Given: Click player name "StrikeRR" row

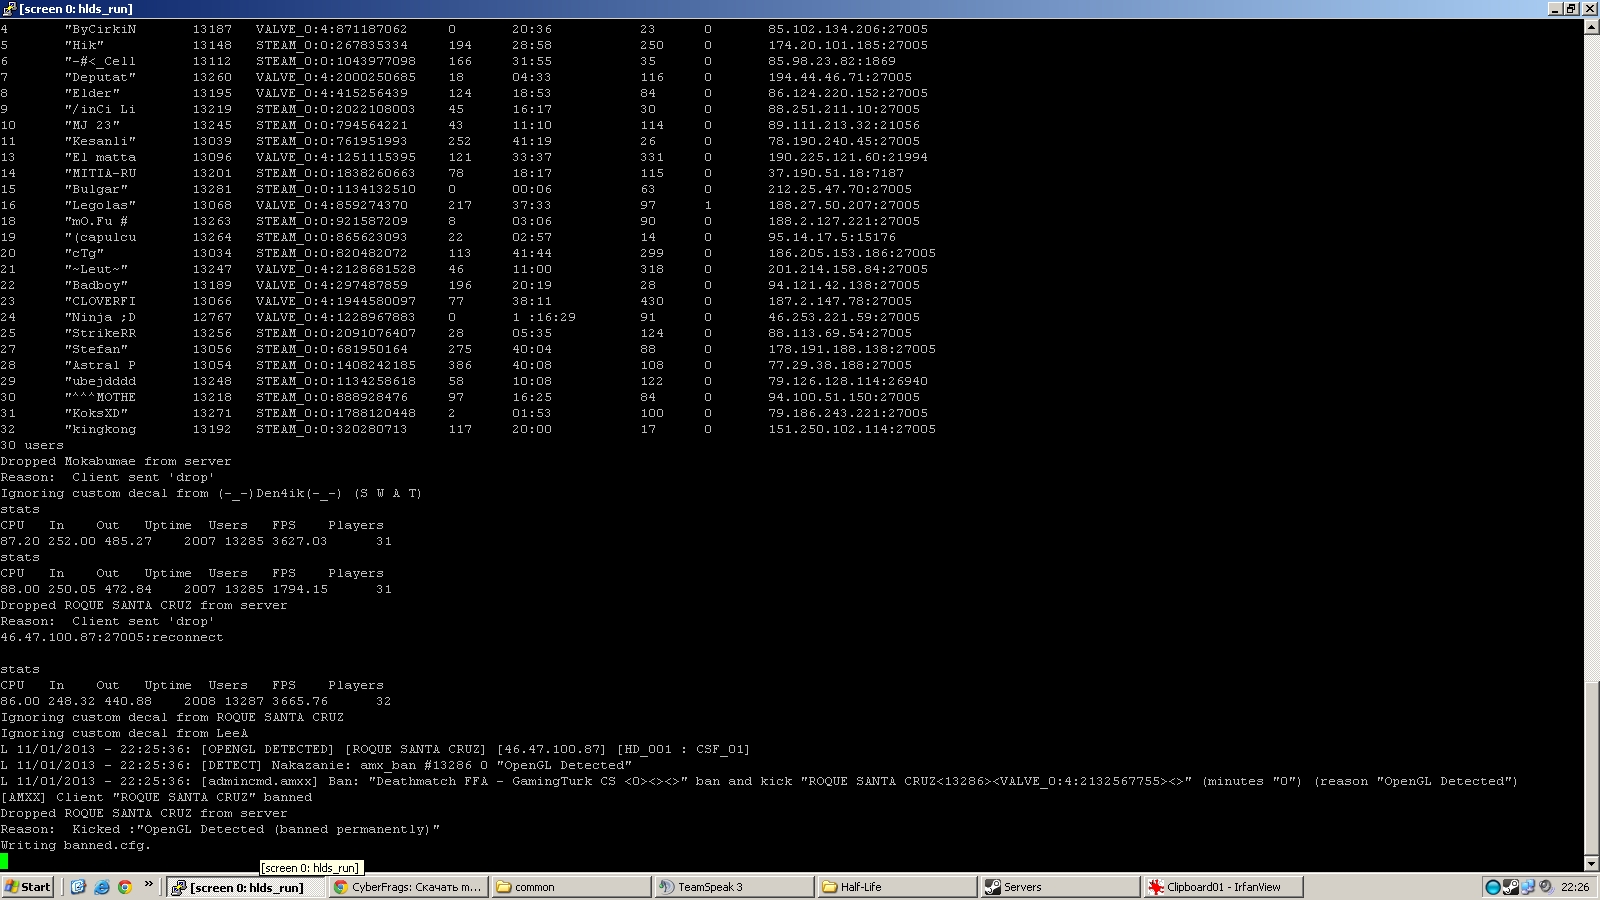Looking at the screenshot, I should pos(100,333).
